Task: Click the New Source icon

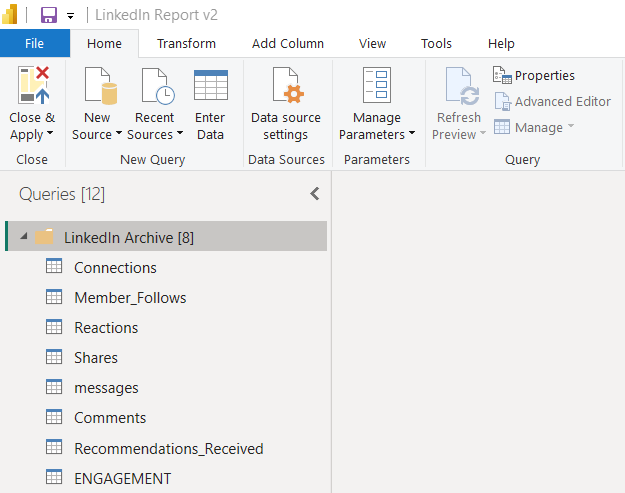Action: (x=100, y=86)
